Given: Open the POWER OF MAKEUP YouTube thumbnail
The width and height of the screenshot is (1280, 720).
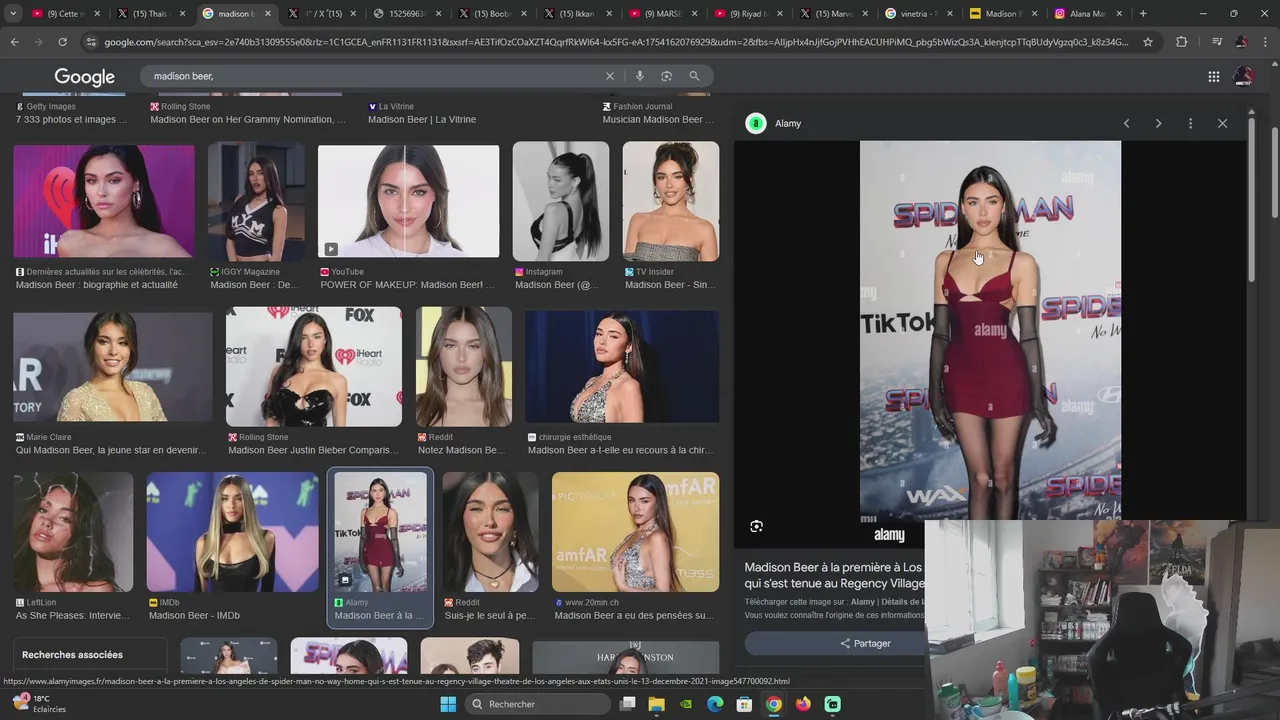Looking at the screenshot, I should 408,201.
